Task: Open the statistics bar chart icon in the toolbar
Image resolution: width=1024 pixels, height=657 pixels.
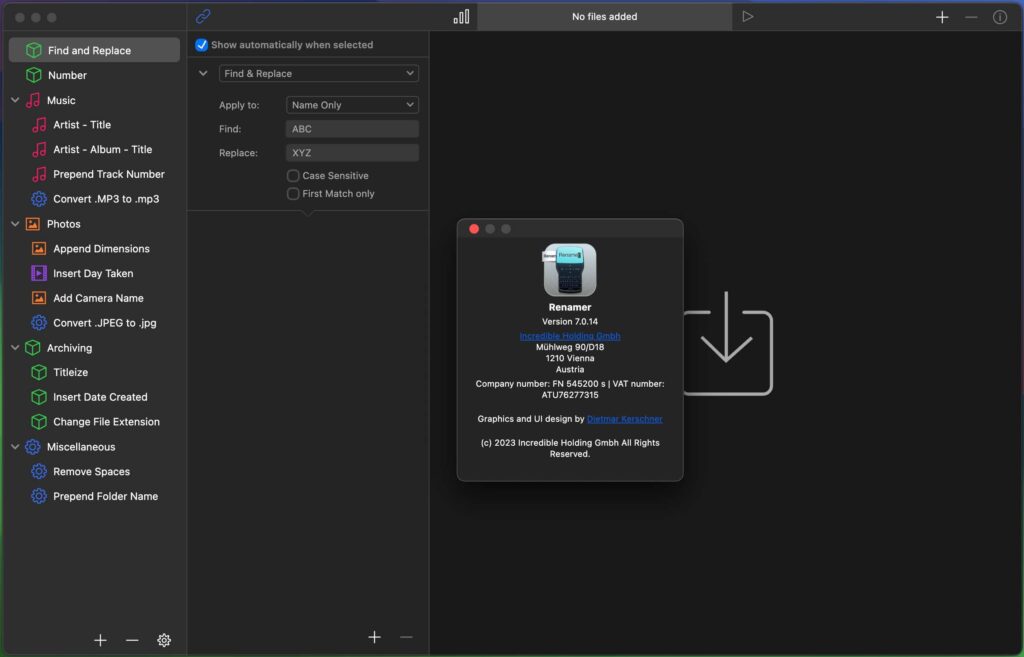Action: pos(459,16)
